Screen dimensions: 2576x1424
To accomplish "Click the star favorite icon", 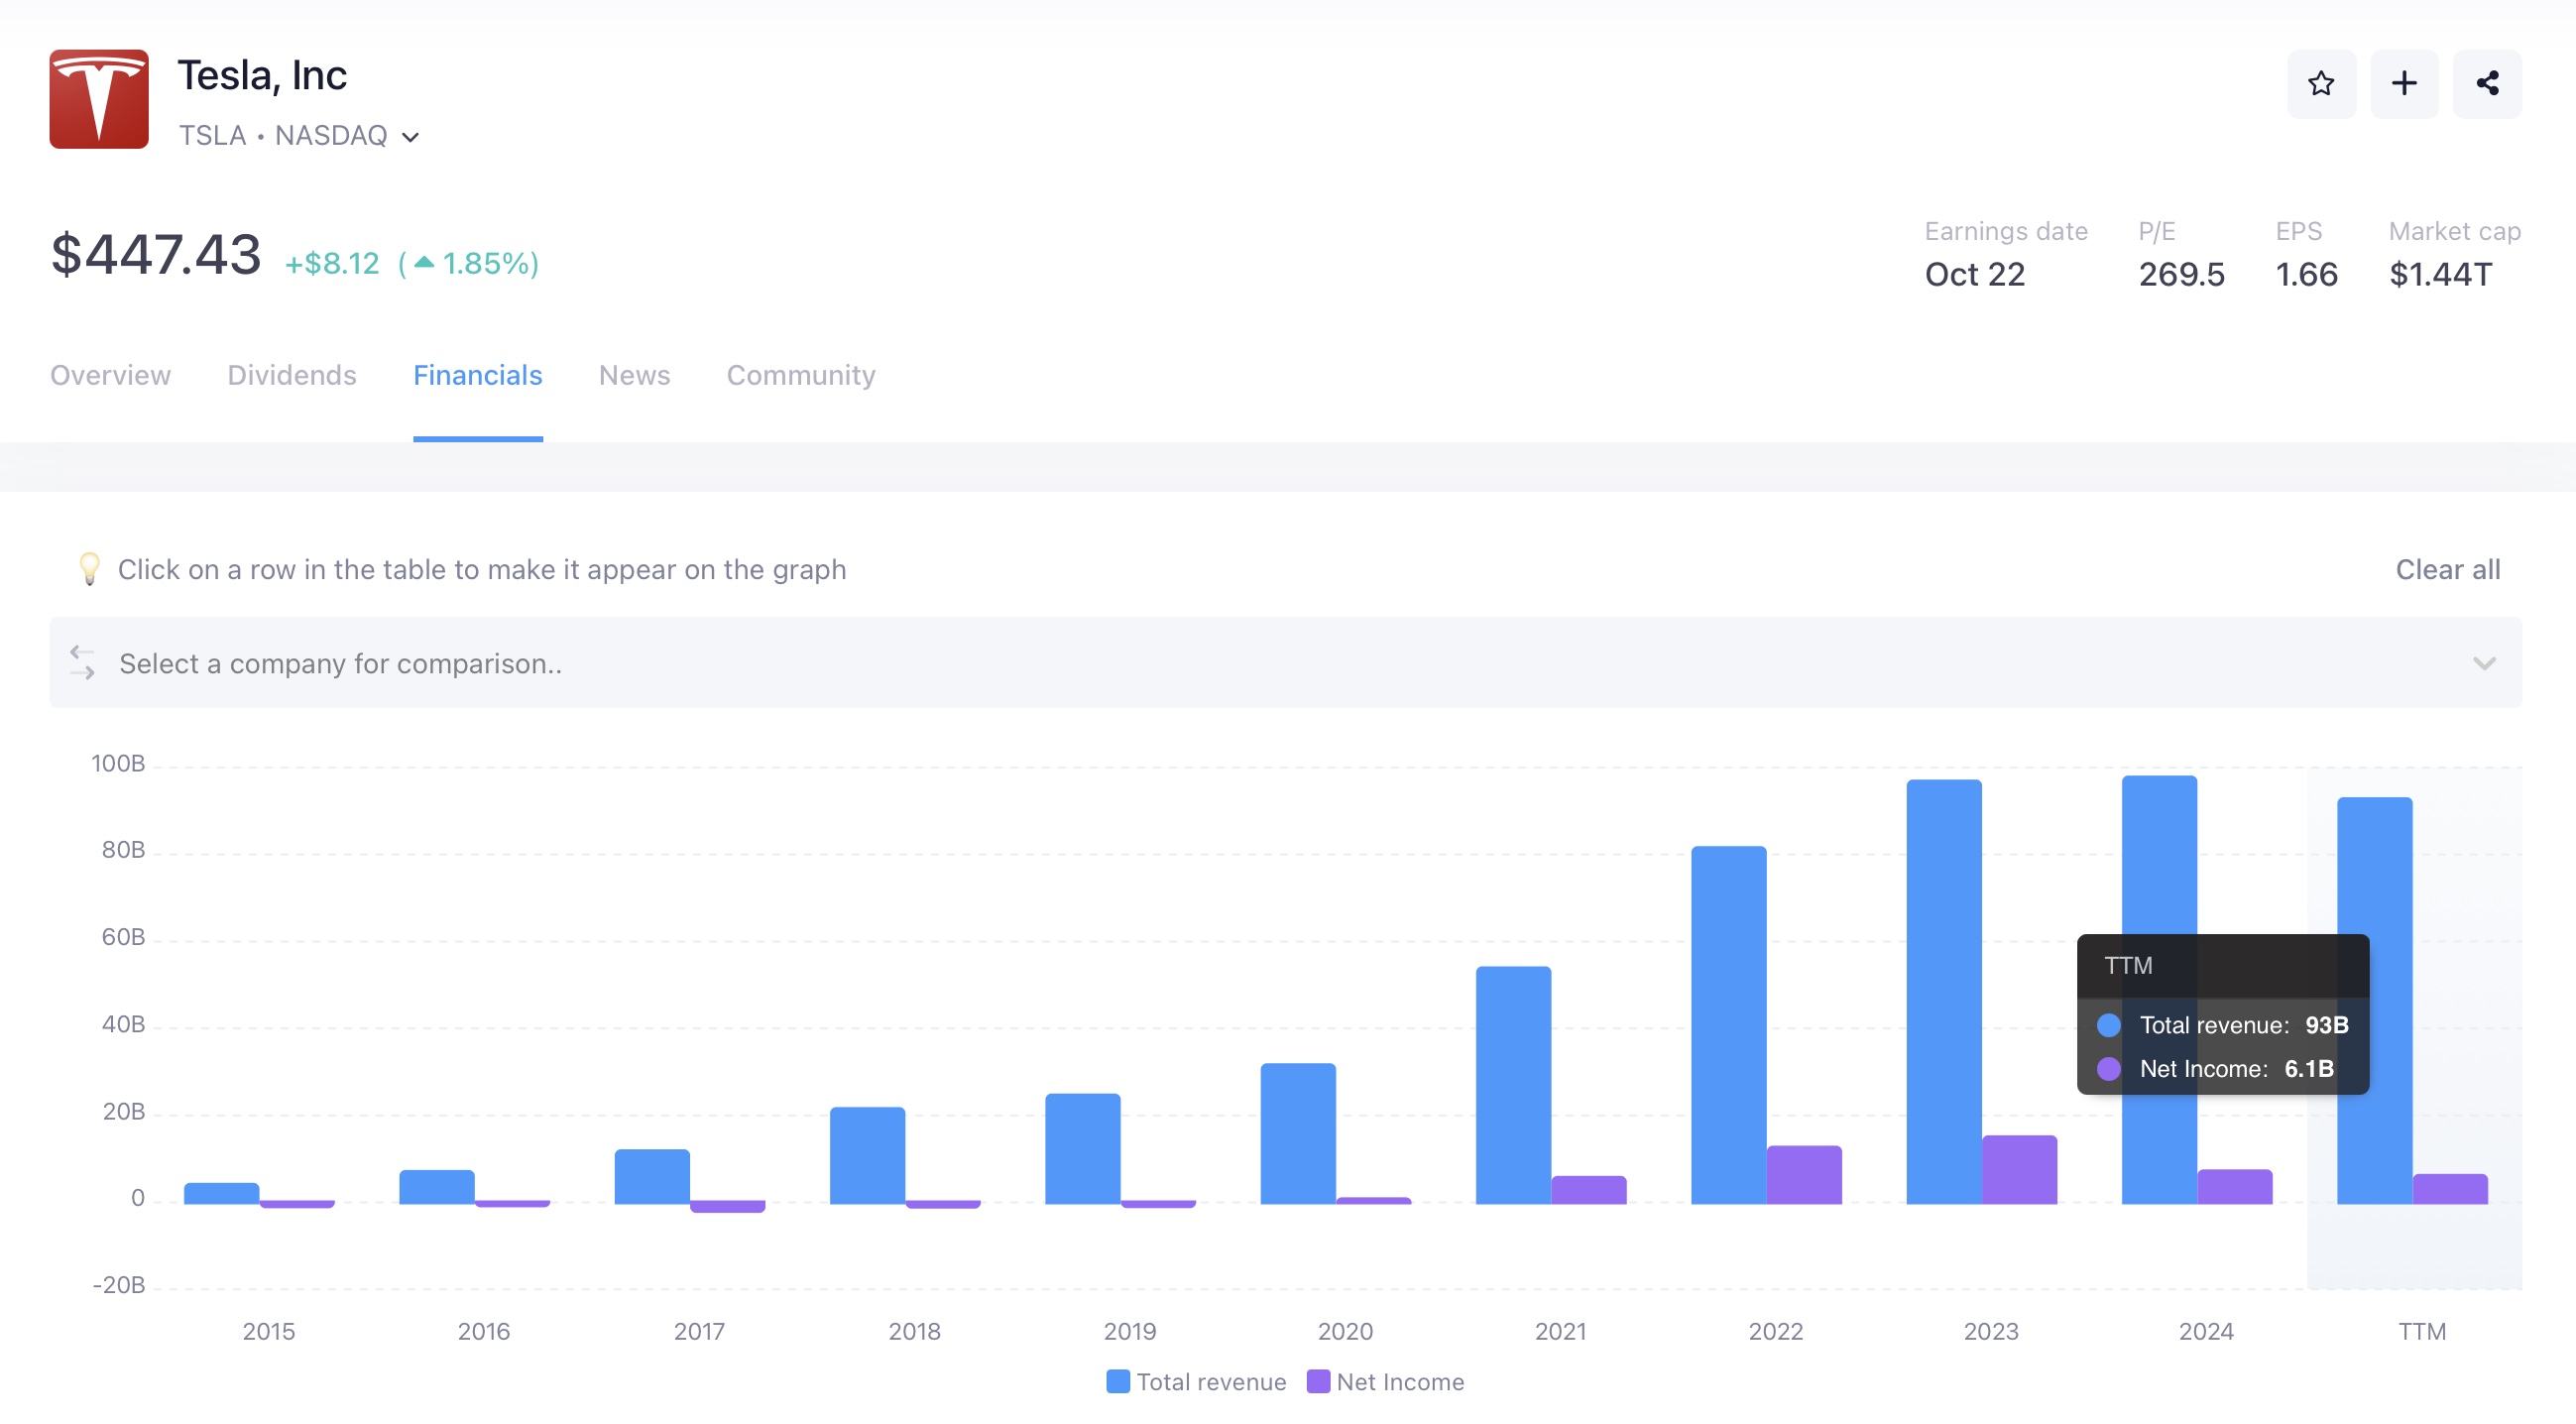I will click(2320, 83).
